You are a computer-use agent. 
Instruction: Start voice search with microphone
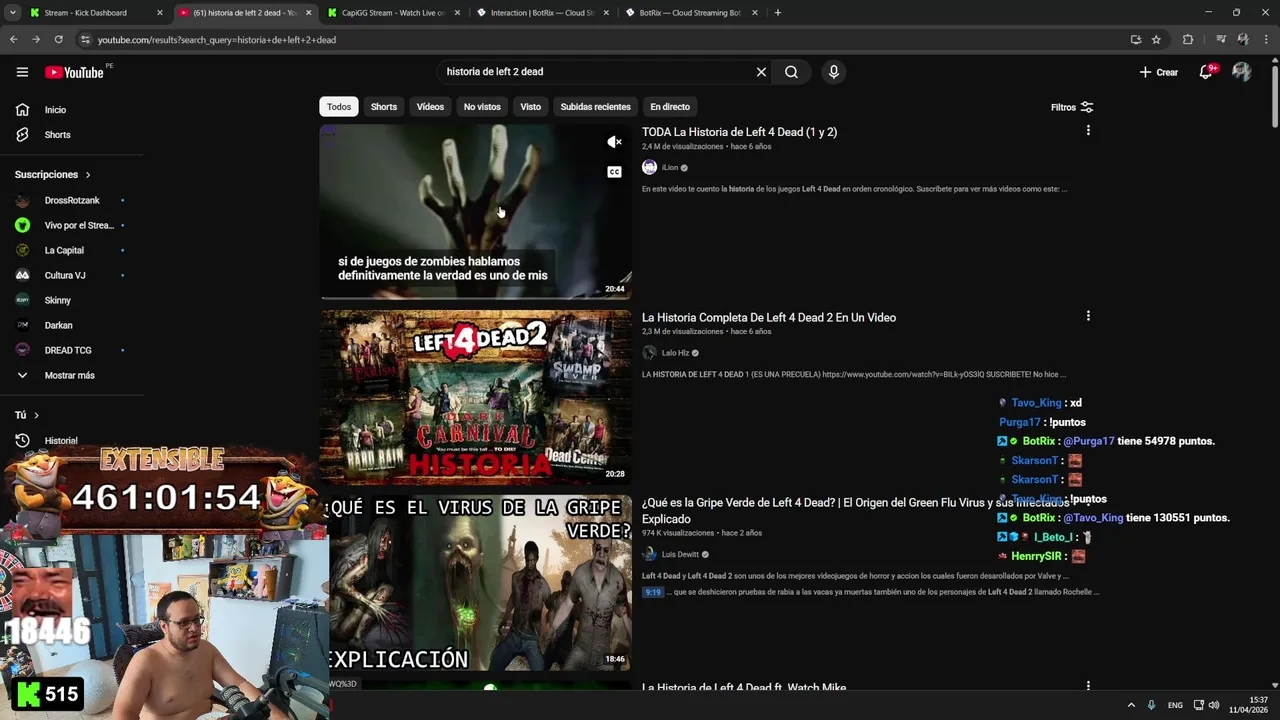(833, 72)
